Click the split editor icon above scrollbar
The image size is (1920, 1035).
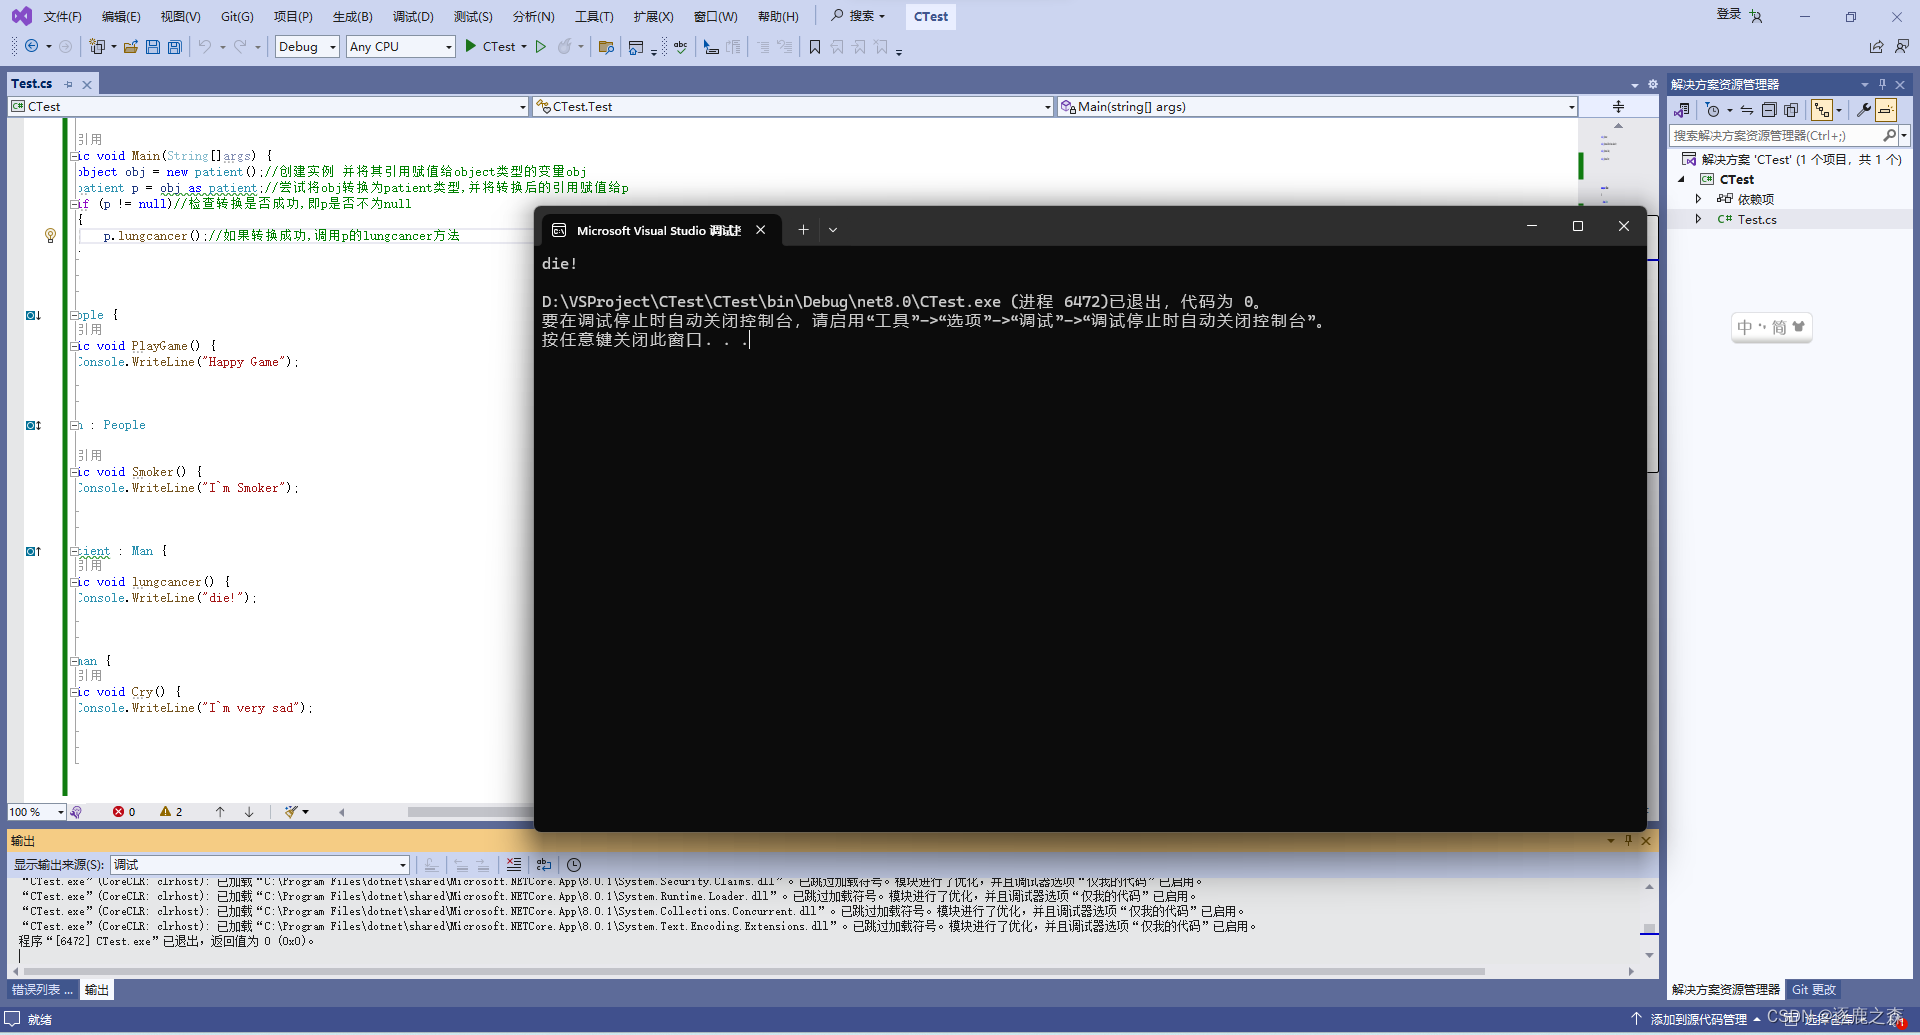1618,107
